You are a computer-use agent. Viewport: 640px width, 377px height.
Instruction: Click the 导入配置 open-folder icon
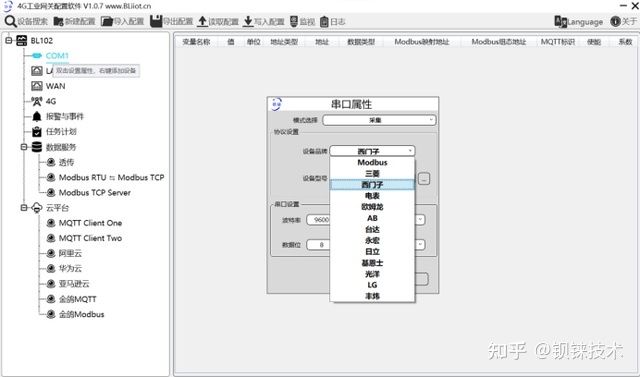107,21
